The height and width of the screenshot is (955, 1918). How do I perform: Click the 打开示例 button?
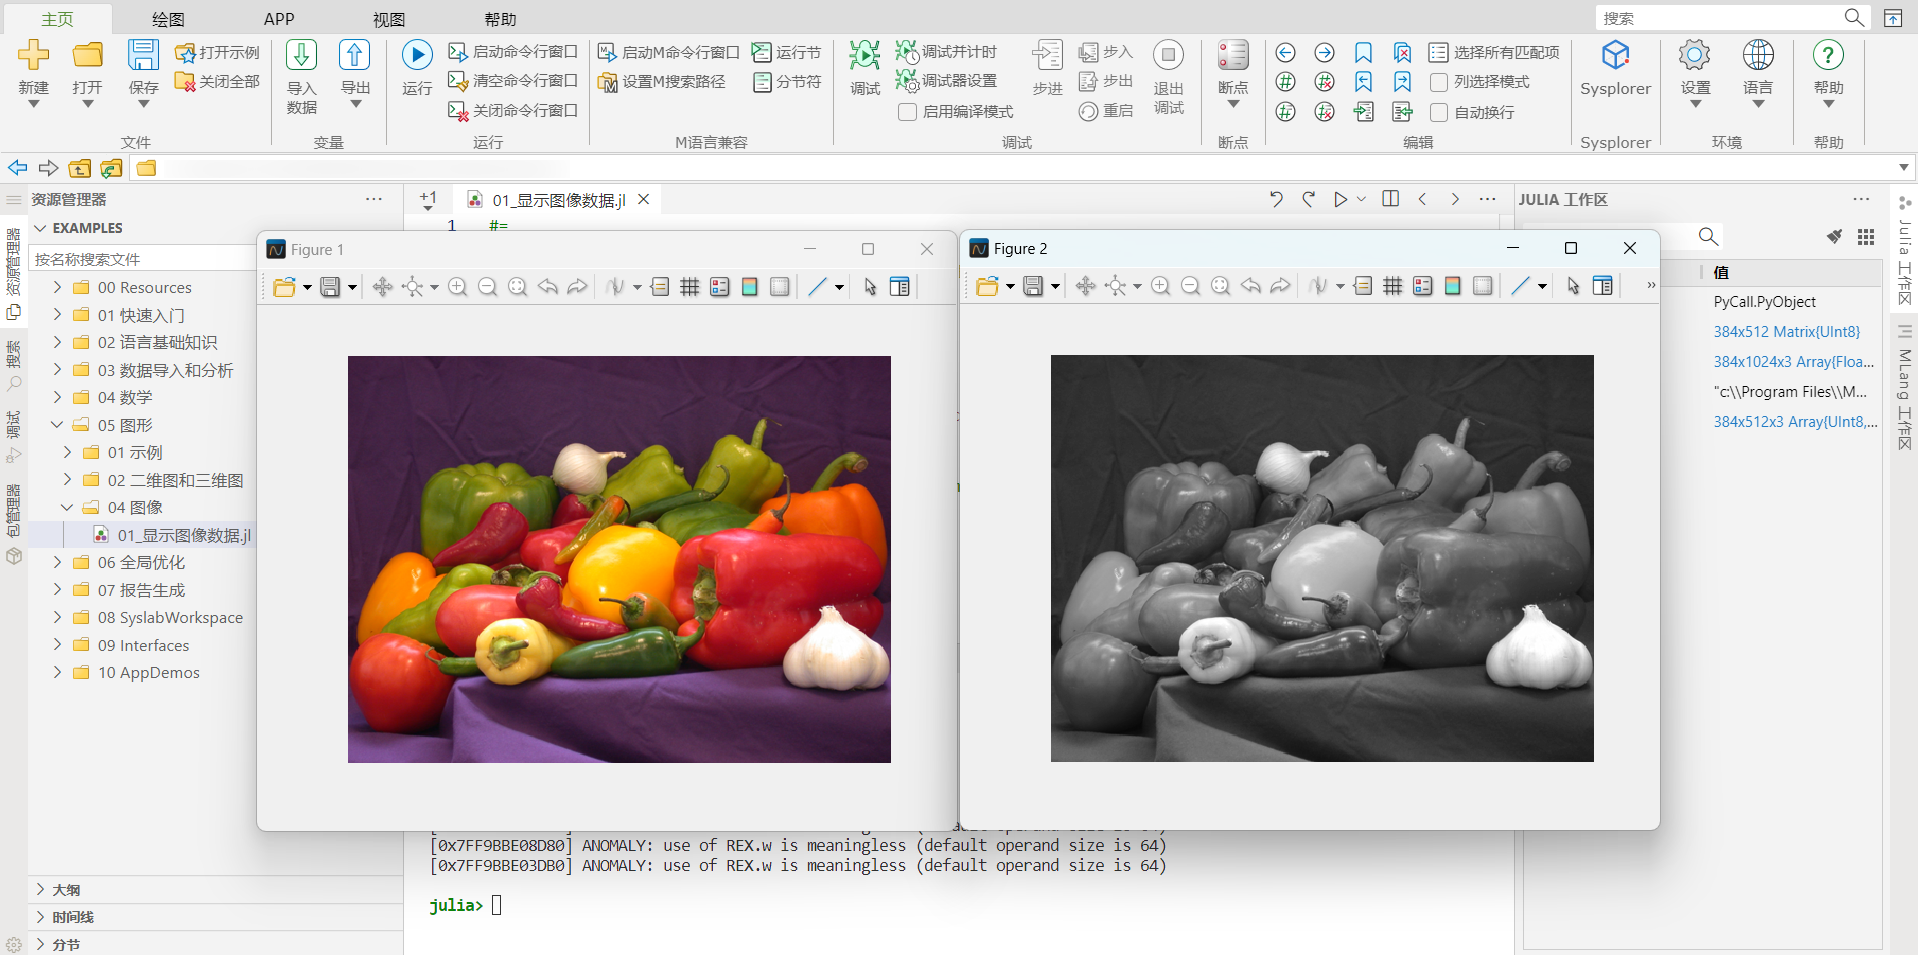[217, 52]
